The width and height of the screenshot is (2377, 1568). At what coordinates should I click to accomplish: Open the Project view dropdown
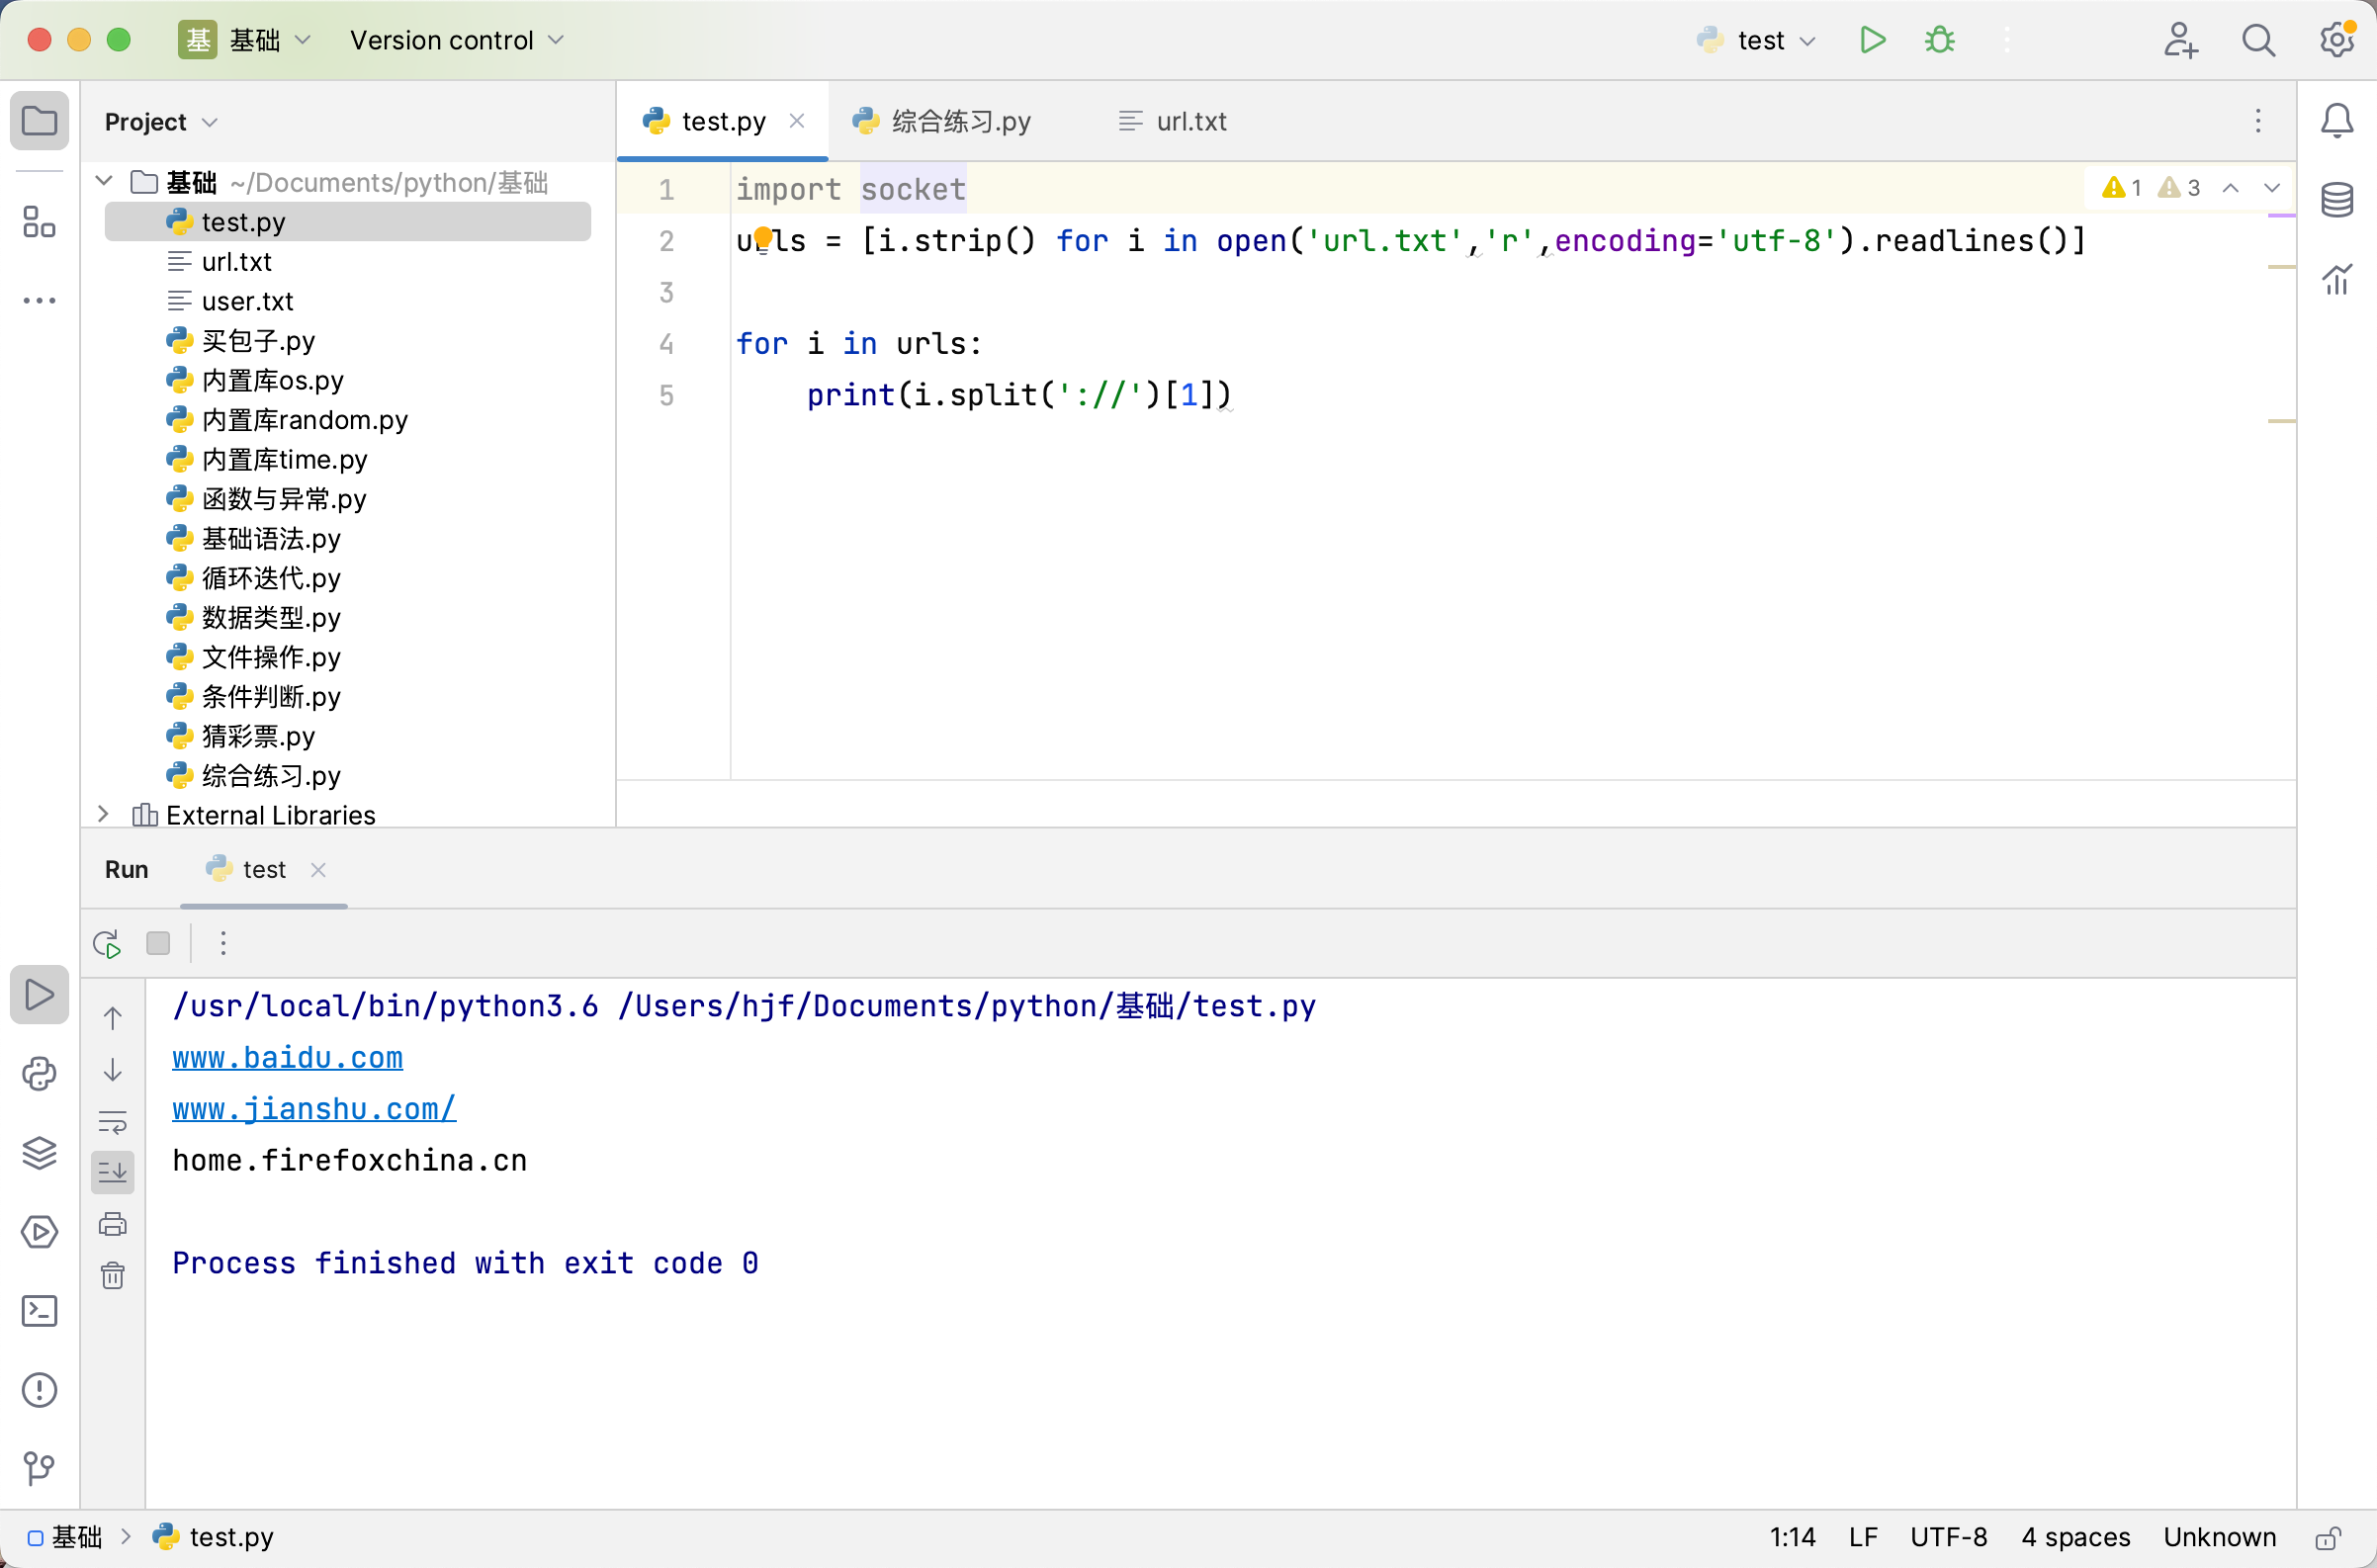pos(161,122)
